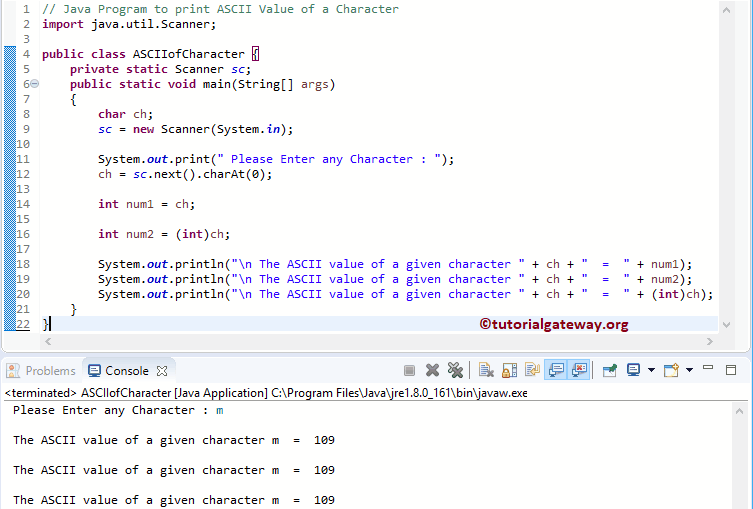Click 'new Scanner(System.in)' on line 9
This screenshot has width=753, height=509.
[x=210, y=129]
